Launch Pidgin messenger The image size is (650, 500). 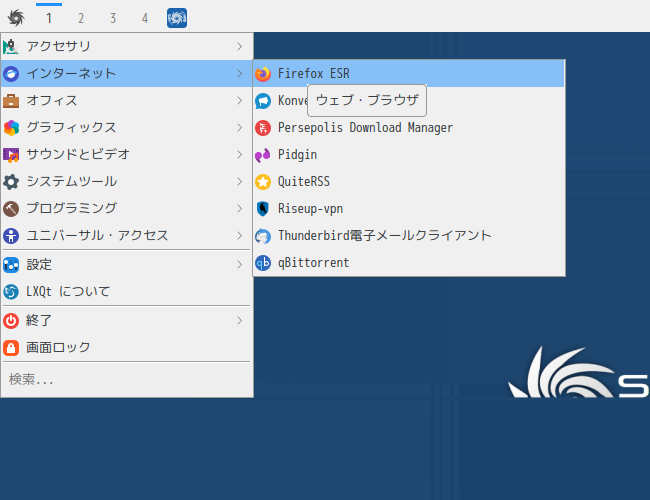tap(409, 155)
